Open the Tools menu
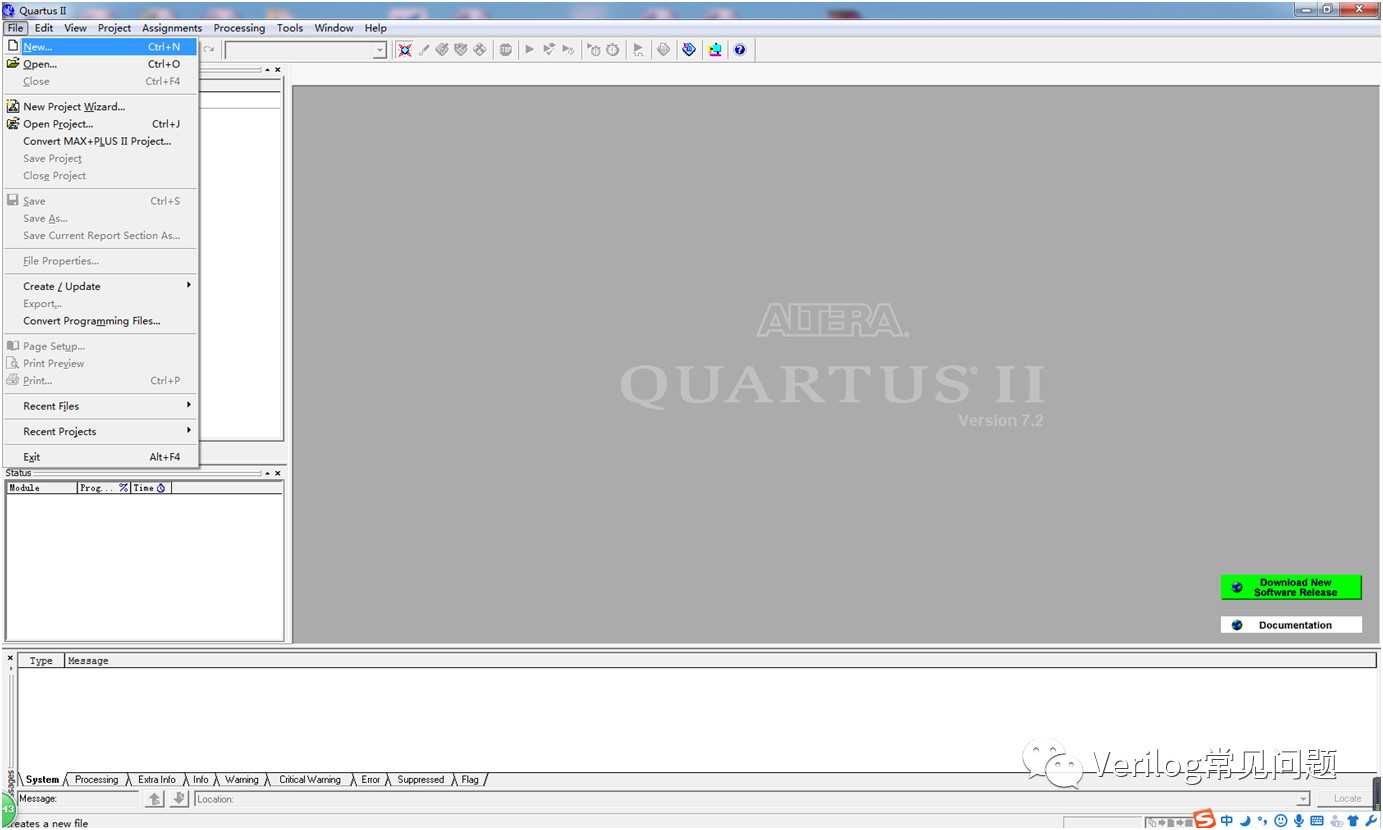 [x=290, y=28]
